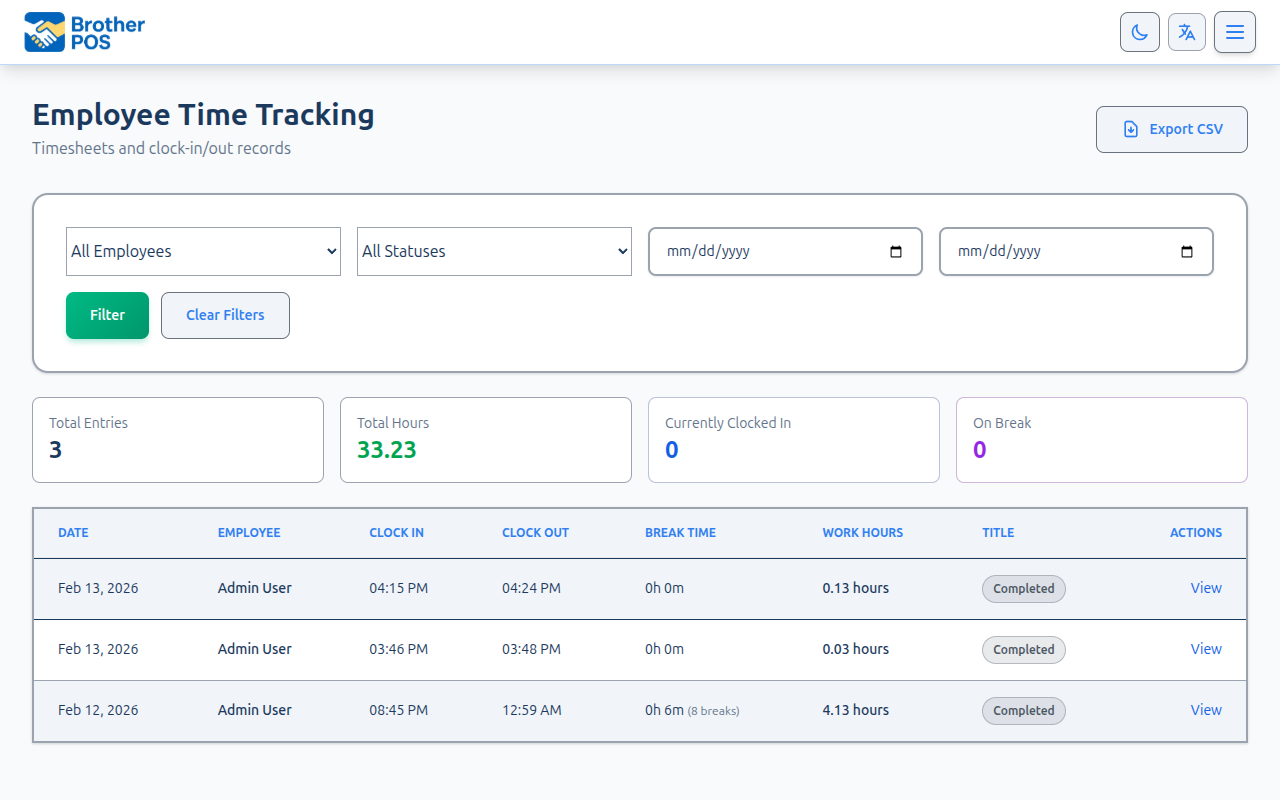The height and width of the screenshot is (800, 1280).
Task: Open the All Employees dropdown
Action: tap(203, 251)
